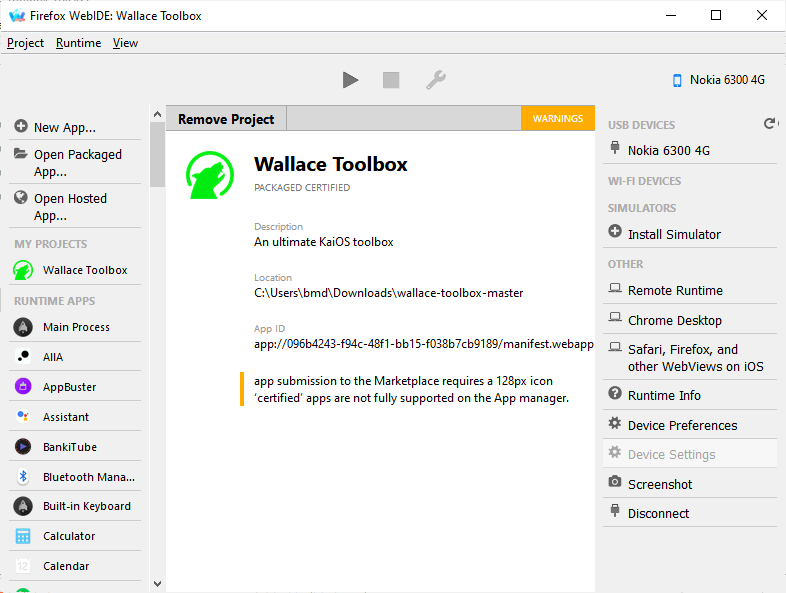The width and height of the screenshot is (786, 593).
Task: Click New App plus icon
Action: 21,126
